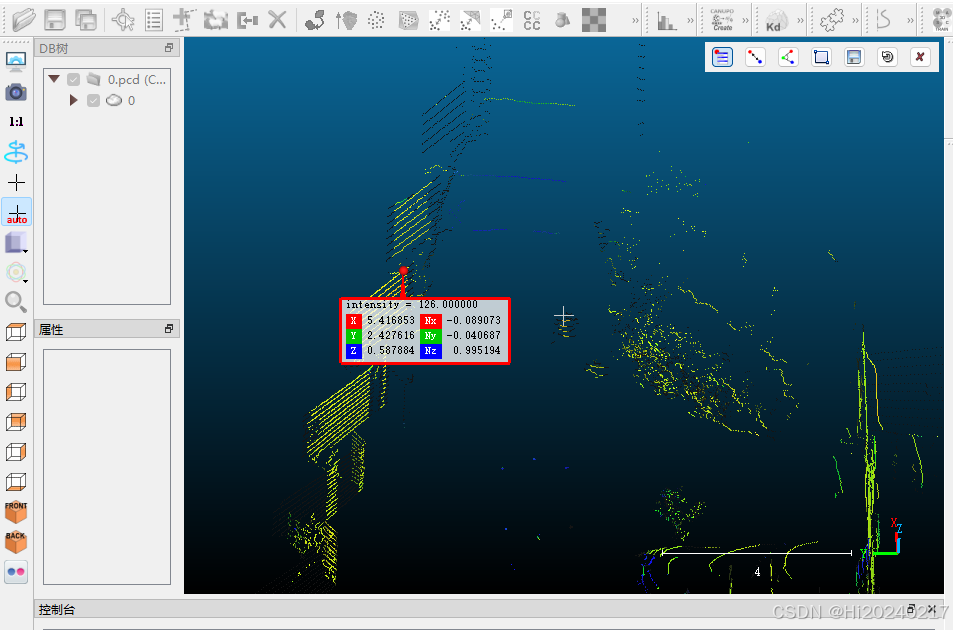Screen dimensions: 953x630
Task: Open the point list picking tool
Action: (154, 20)
